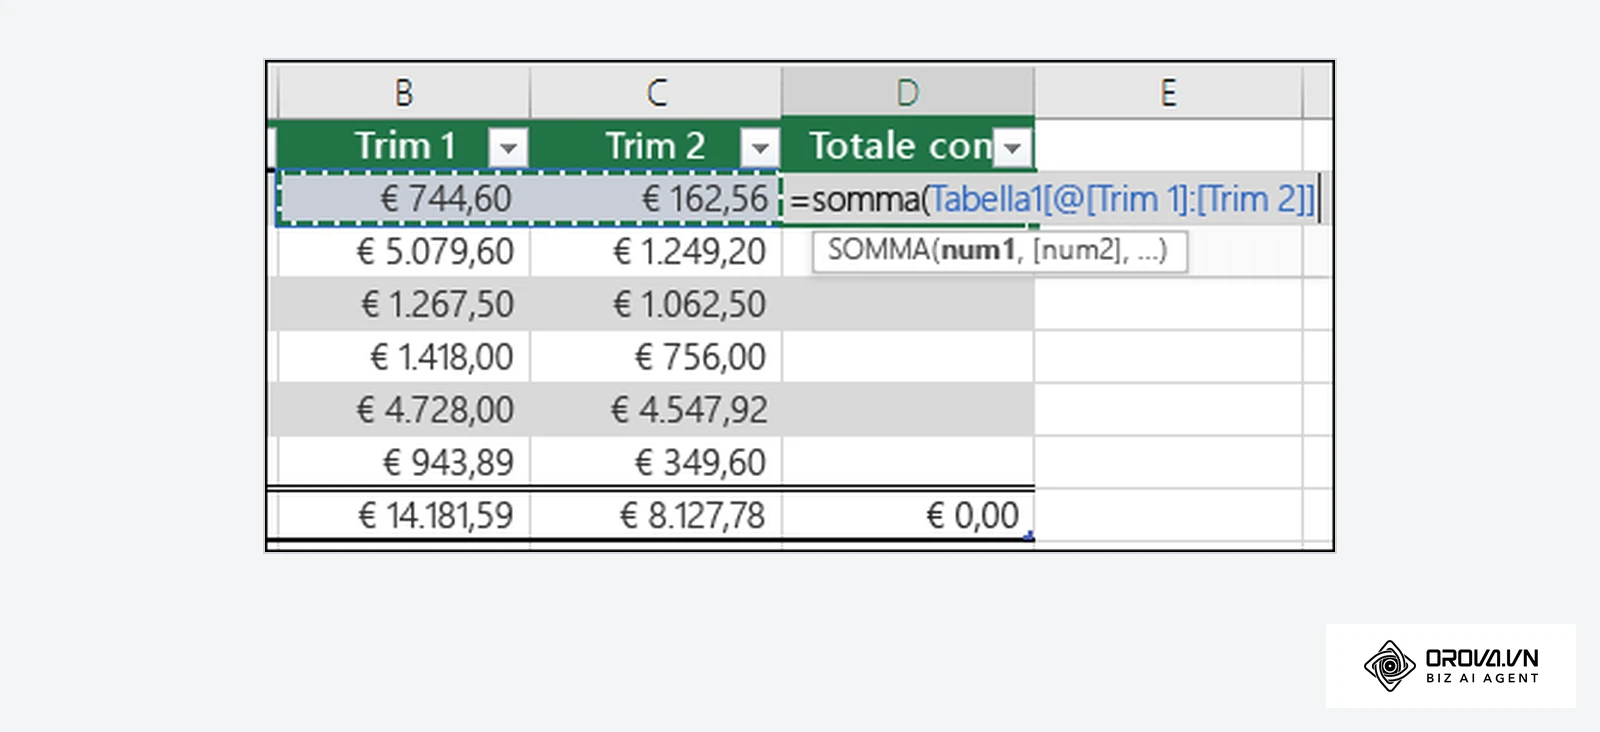Select cell with € 1.418,00

pos(404,357)
